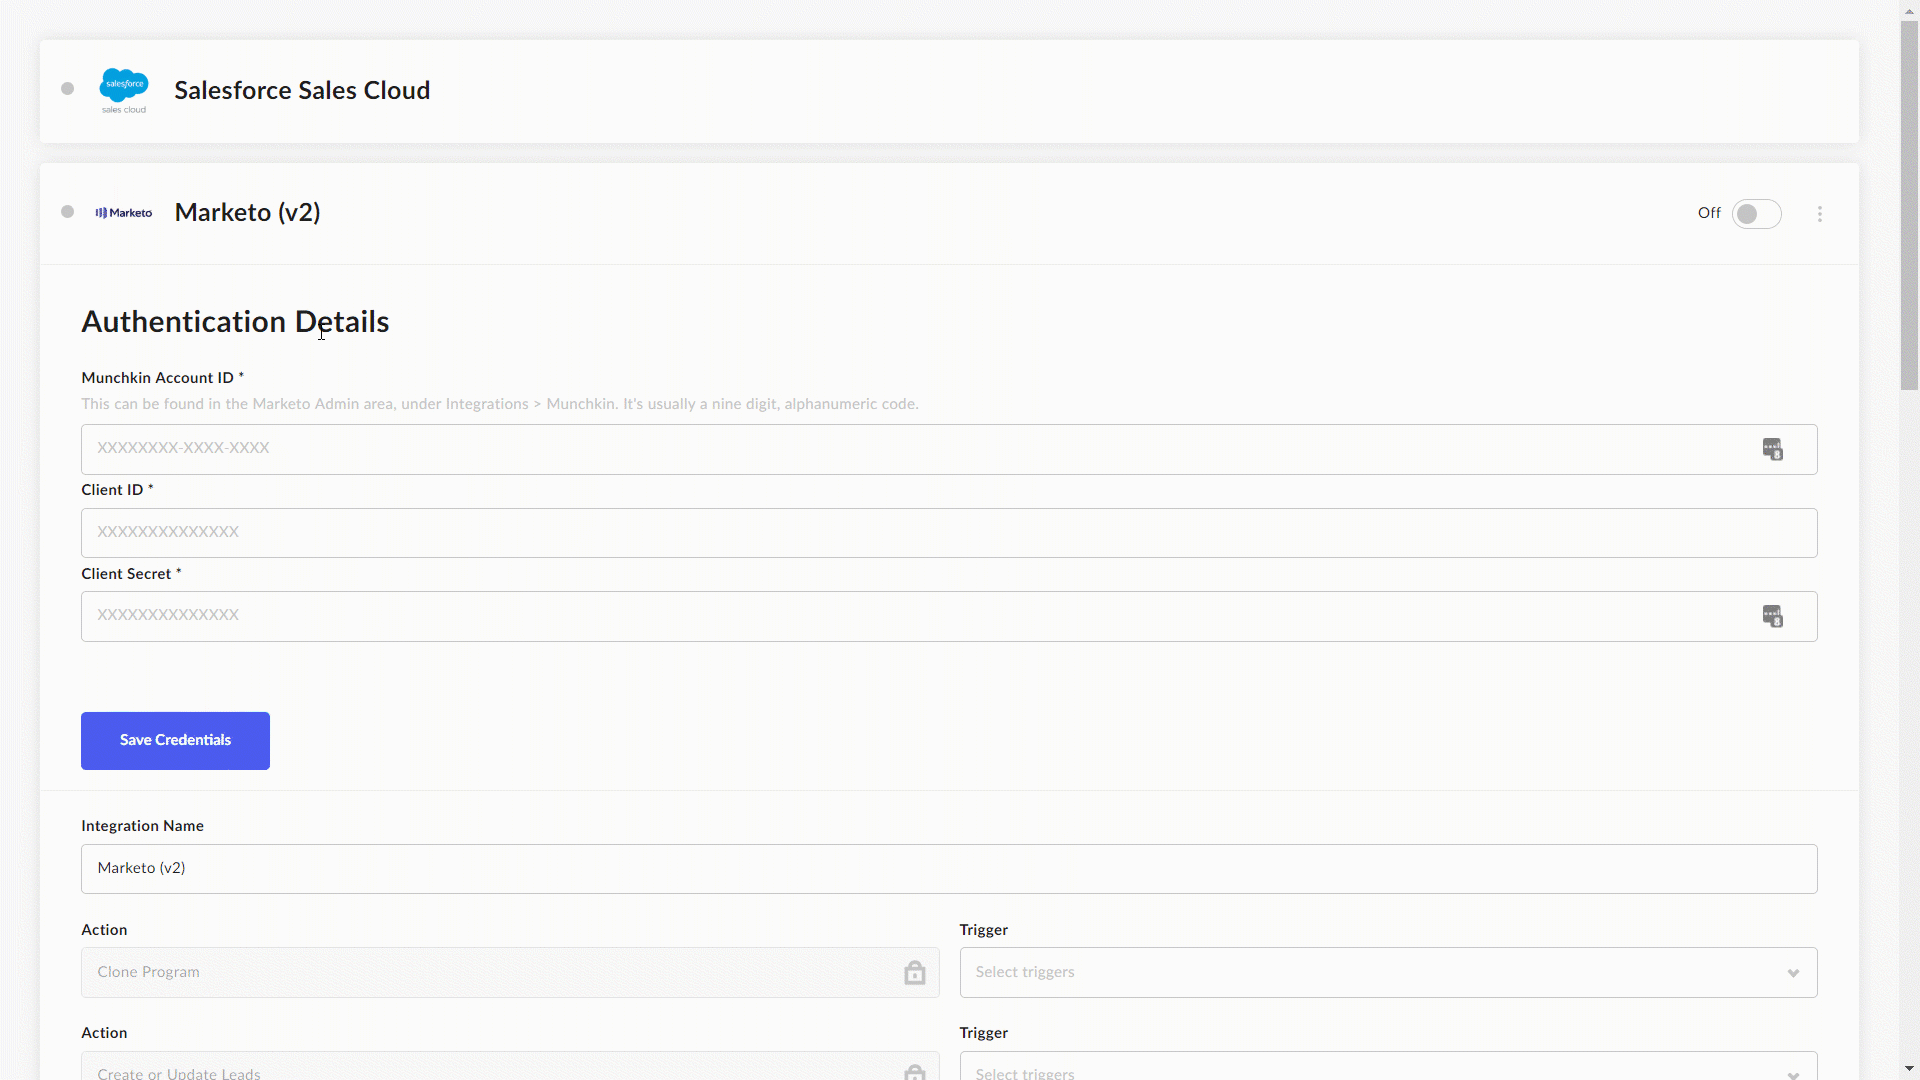Click the password manager icon in Munchkin Account ID field

tap(1772, 449)
